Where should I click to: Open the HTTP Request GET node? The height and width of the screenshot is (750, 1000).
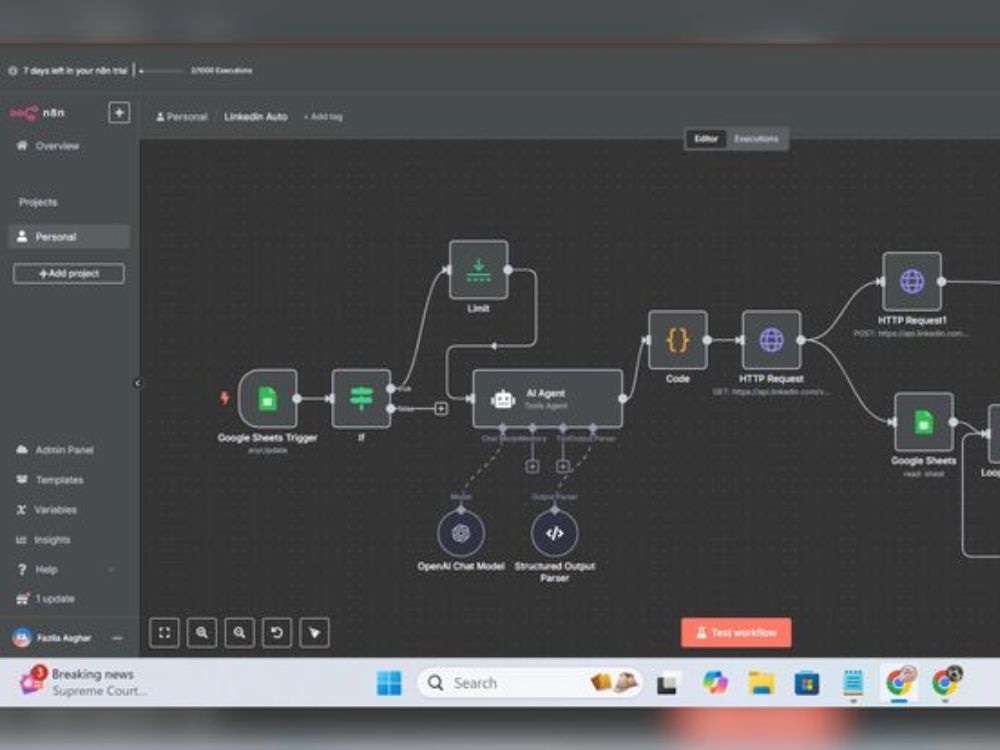pos(771,340)
